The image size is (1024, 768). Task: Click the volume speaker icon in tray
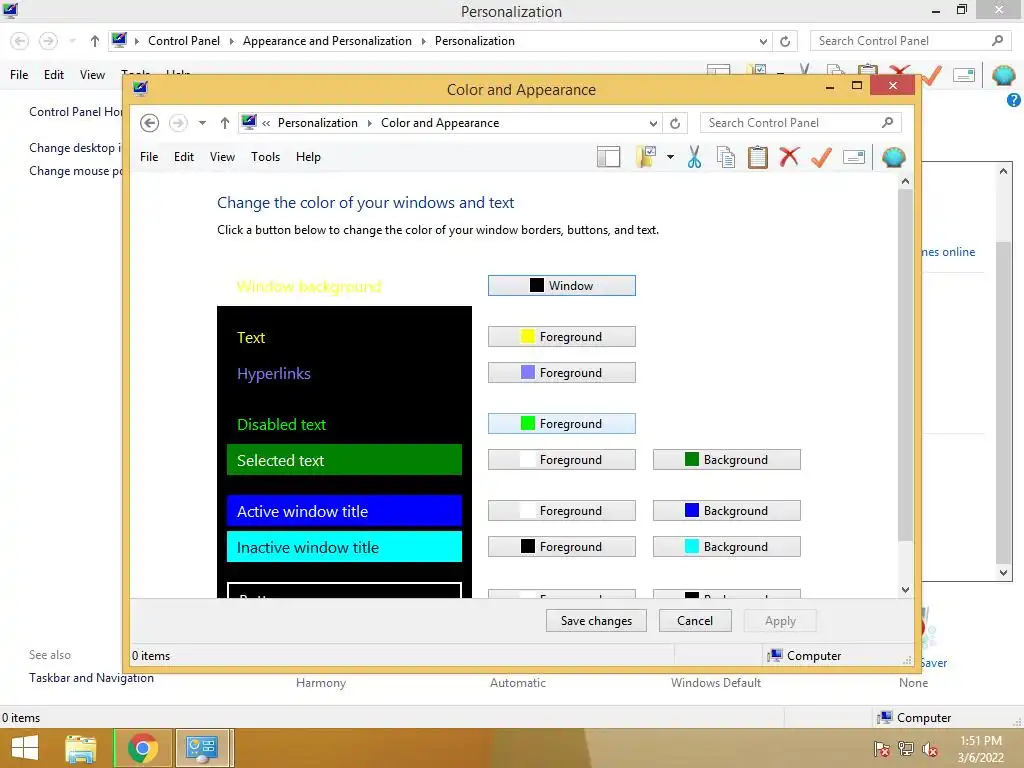point(930,749)
